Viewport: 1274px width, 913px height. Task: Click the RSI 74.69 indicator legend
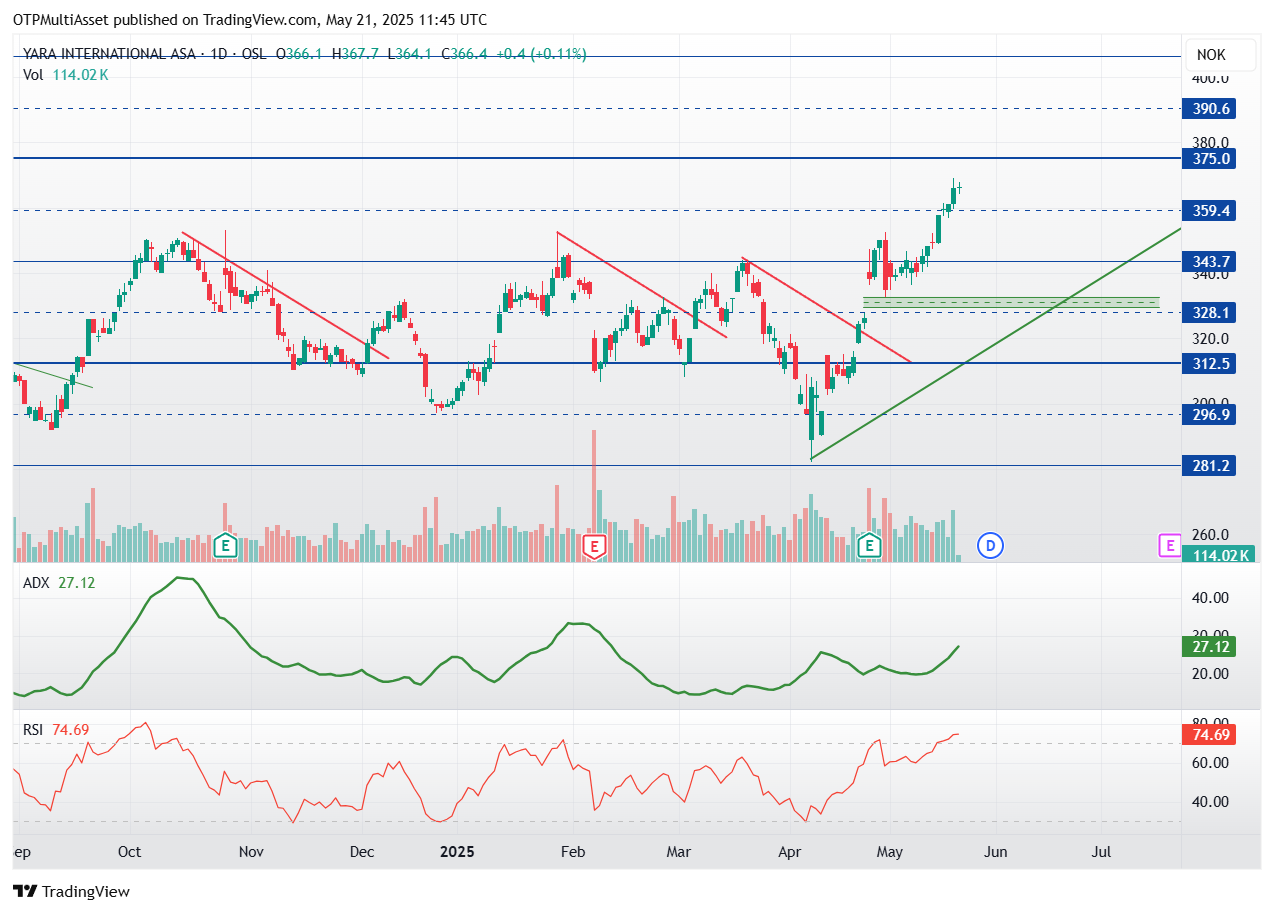click(x=56, y=730)
